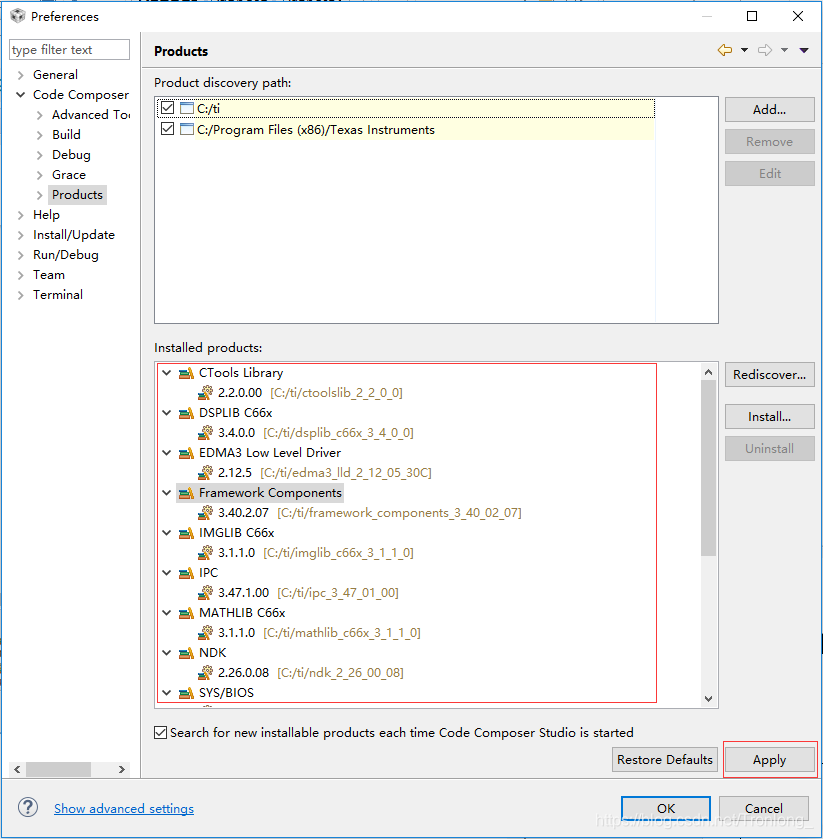Open the back history dropdown arrow
Screen dimensions: 823x839
[744, 50]
